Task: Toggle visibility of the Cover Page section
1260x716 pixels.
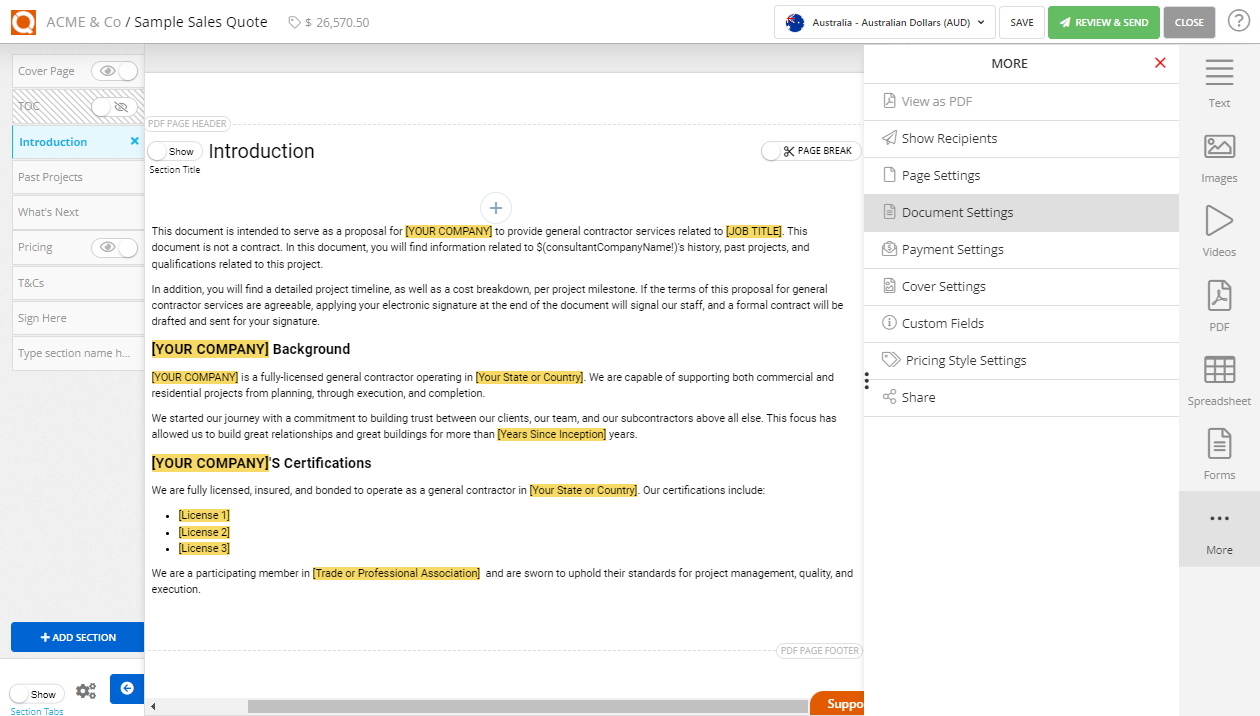Action: pyautogui.click(x=115, y=70)
